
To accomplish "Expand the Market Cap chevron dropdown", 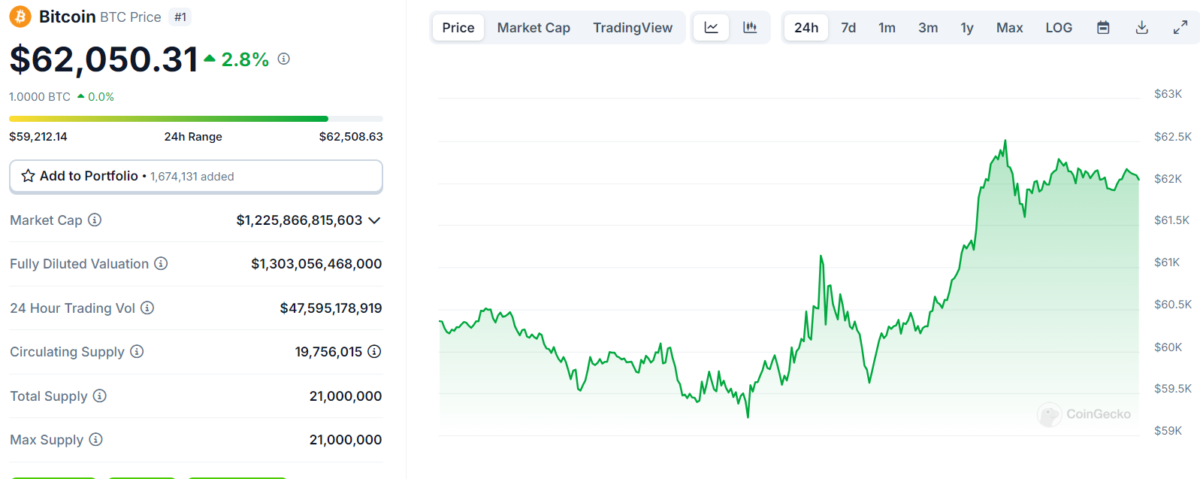I will tap(375, 220).
